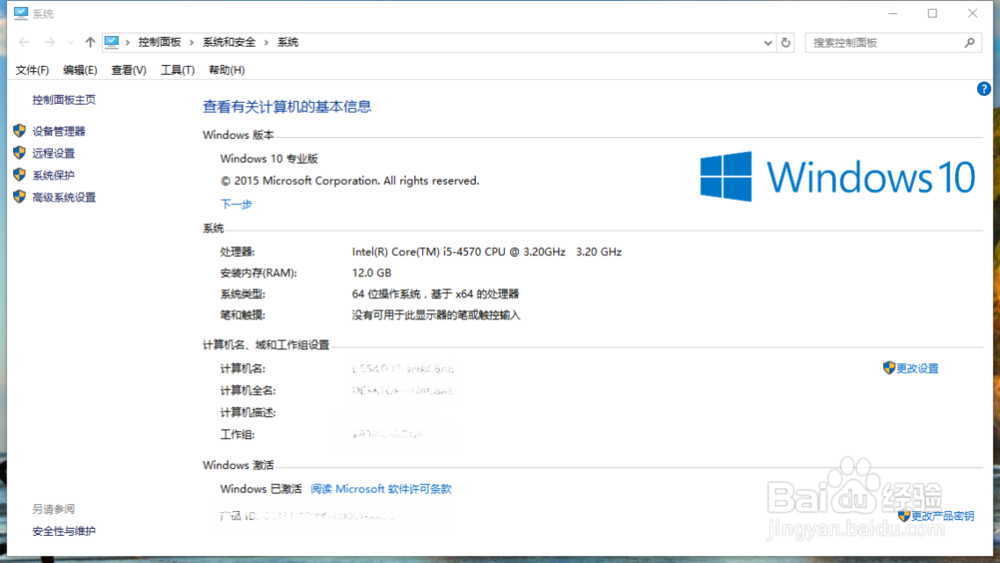Open 安全性与维护 link

(64, 531)
